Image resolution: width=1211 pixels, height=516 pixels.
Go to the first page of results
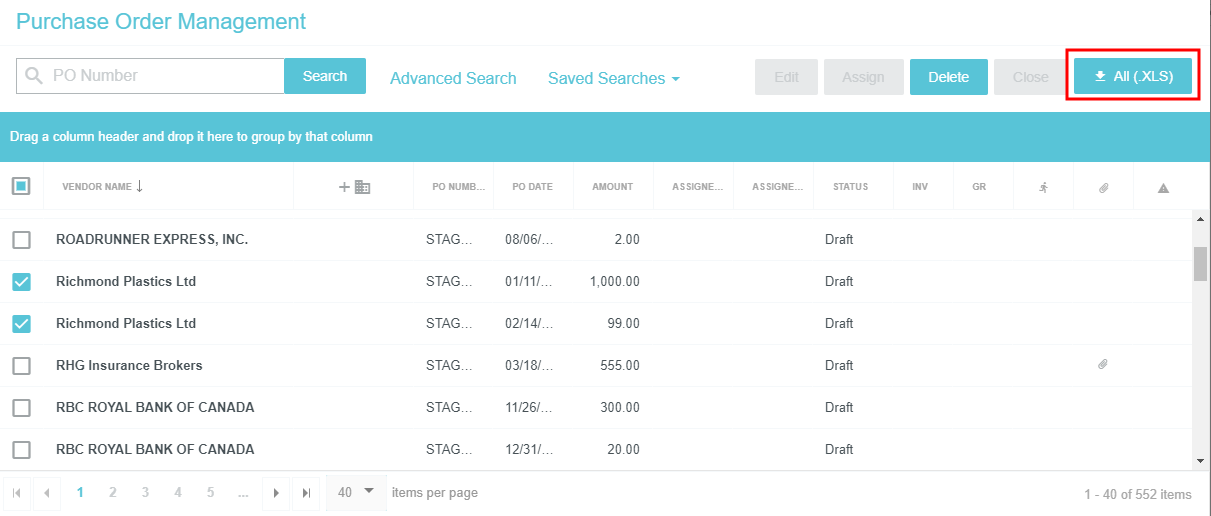[17, 493]
